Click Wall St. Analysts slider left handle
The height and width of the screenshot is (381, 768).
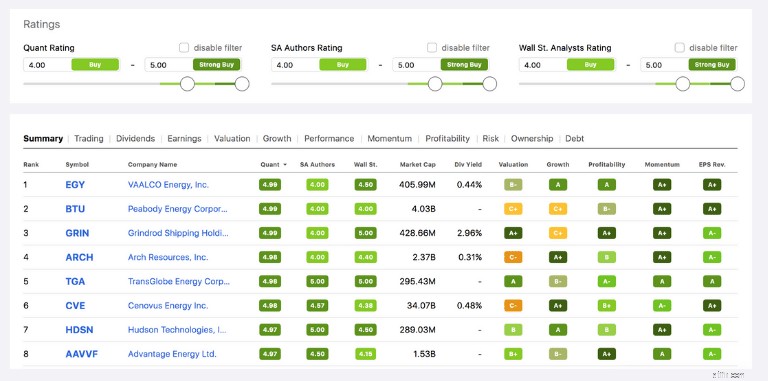pos(683,84)
